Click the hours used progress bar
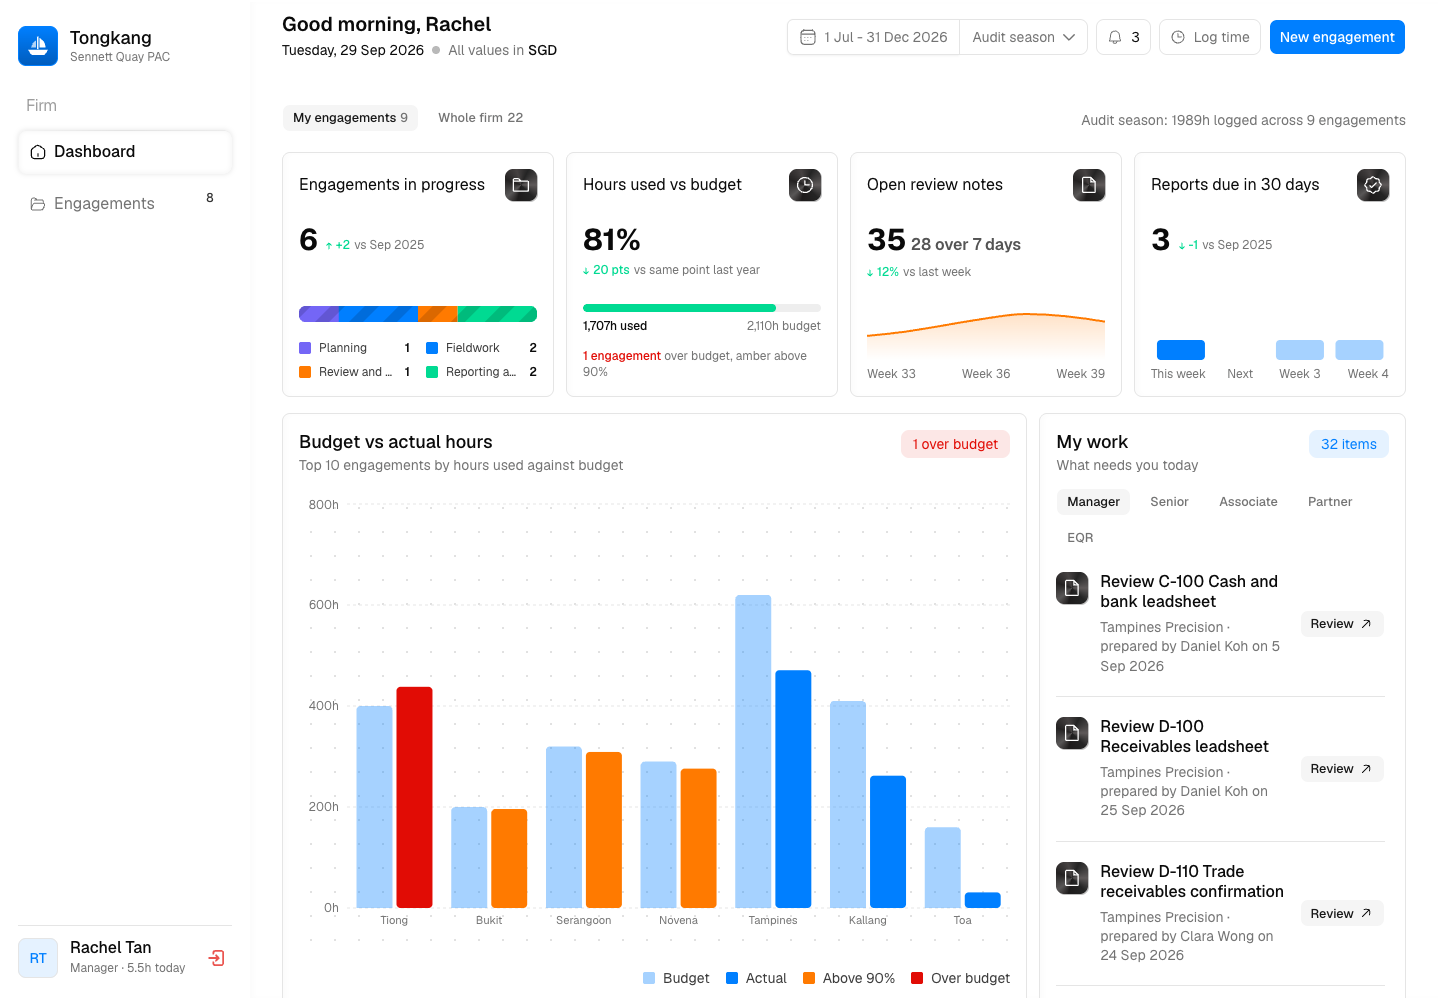 click(x=702, y=308)
